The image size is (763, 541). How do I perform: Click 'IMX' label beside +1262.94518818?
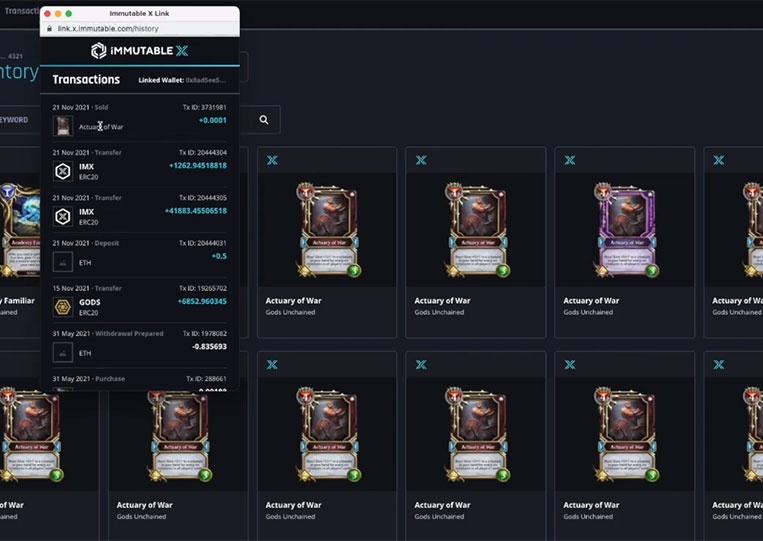(87, 166)
